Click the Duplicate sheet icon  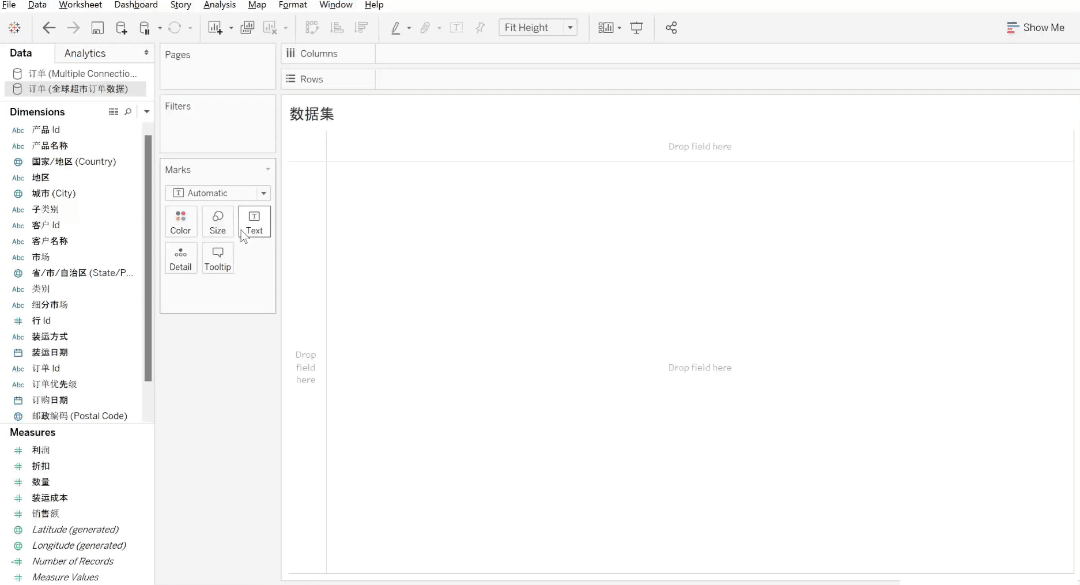pos(247,28)
